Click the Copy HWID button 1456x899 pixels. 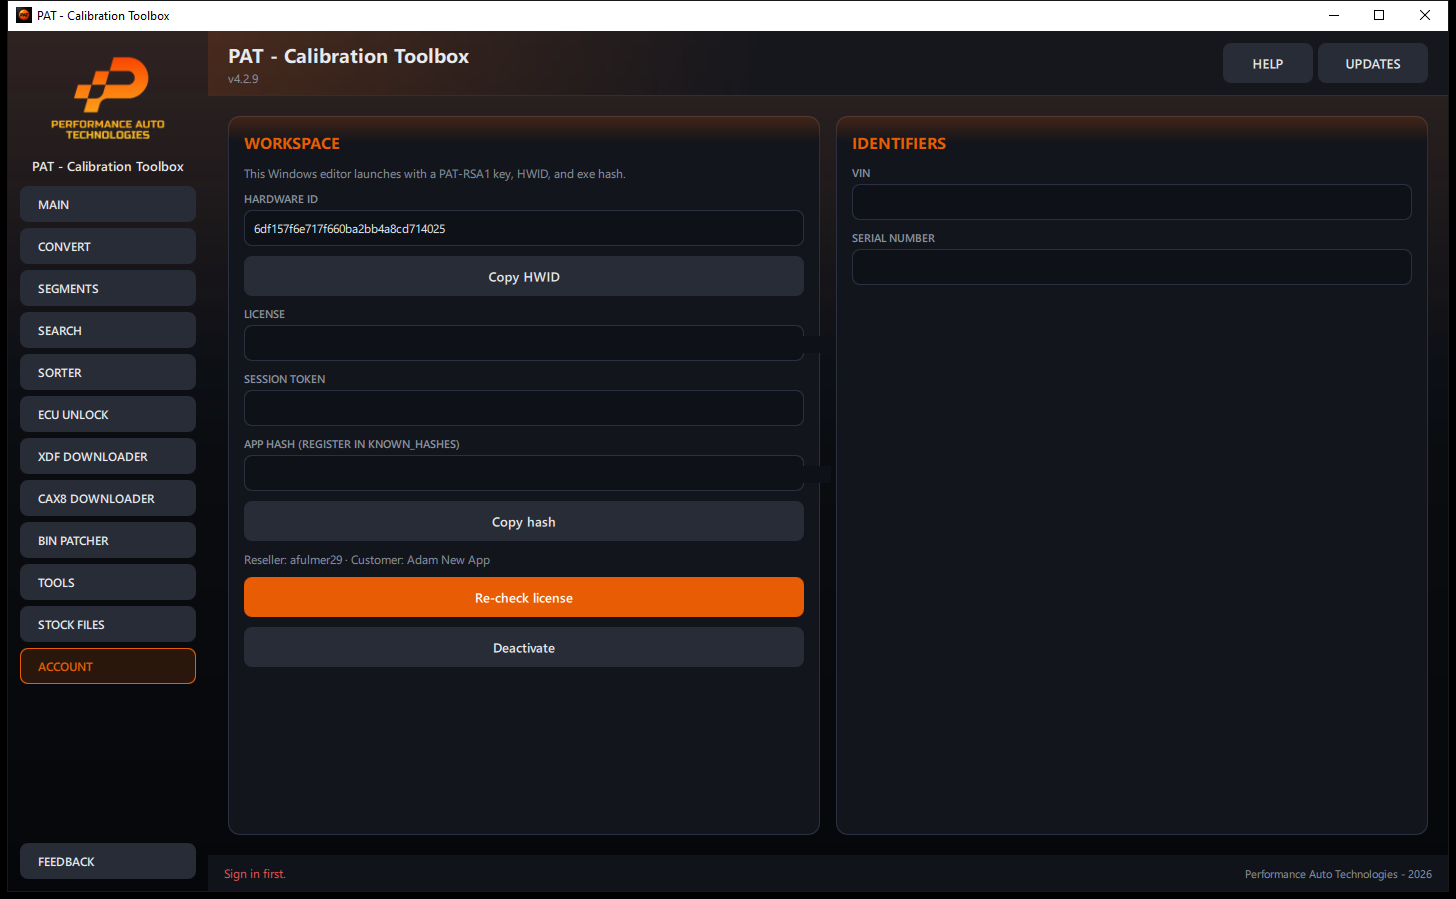tap(524, 276)
